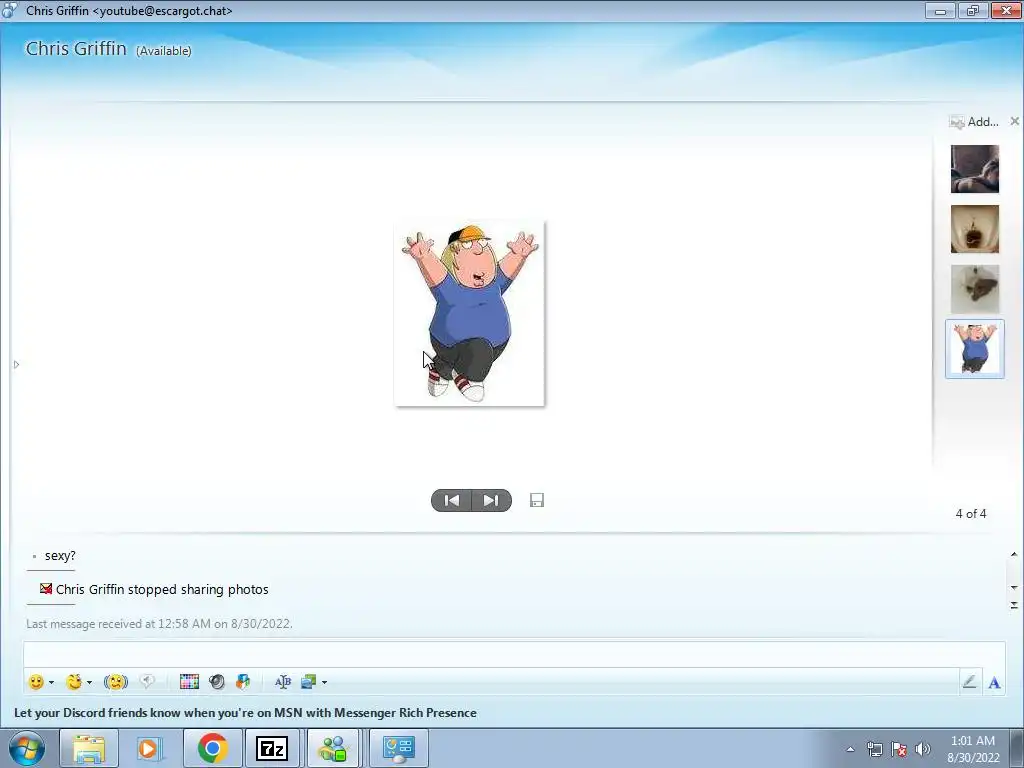Expand the wink list dropdown arrow
This screenshot has width=1024, height=768.
89,682
